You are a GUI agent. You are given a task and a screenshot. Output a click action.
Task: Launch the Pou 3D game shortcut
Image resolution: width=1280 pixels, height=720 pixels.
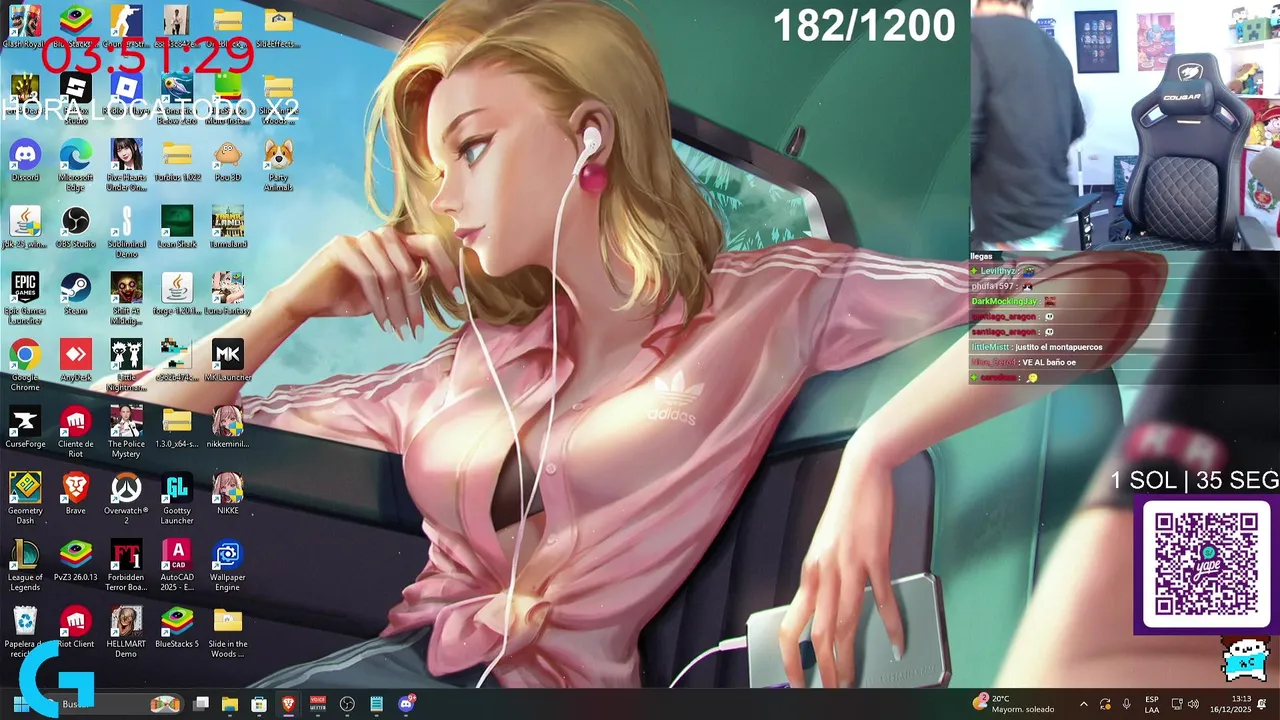pyautogui.click(x=228, y=160)
